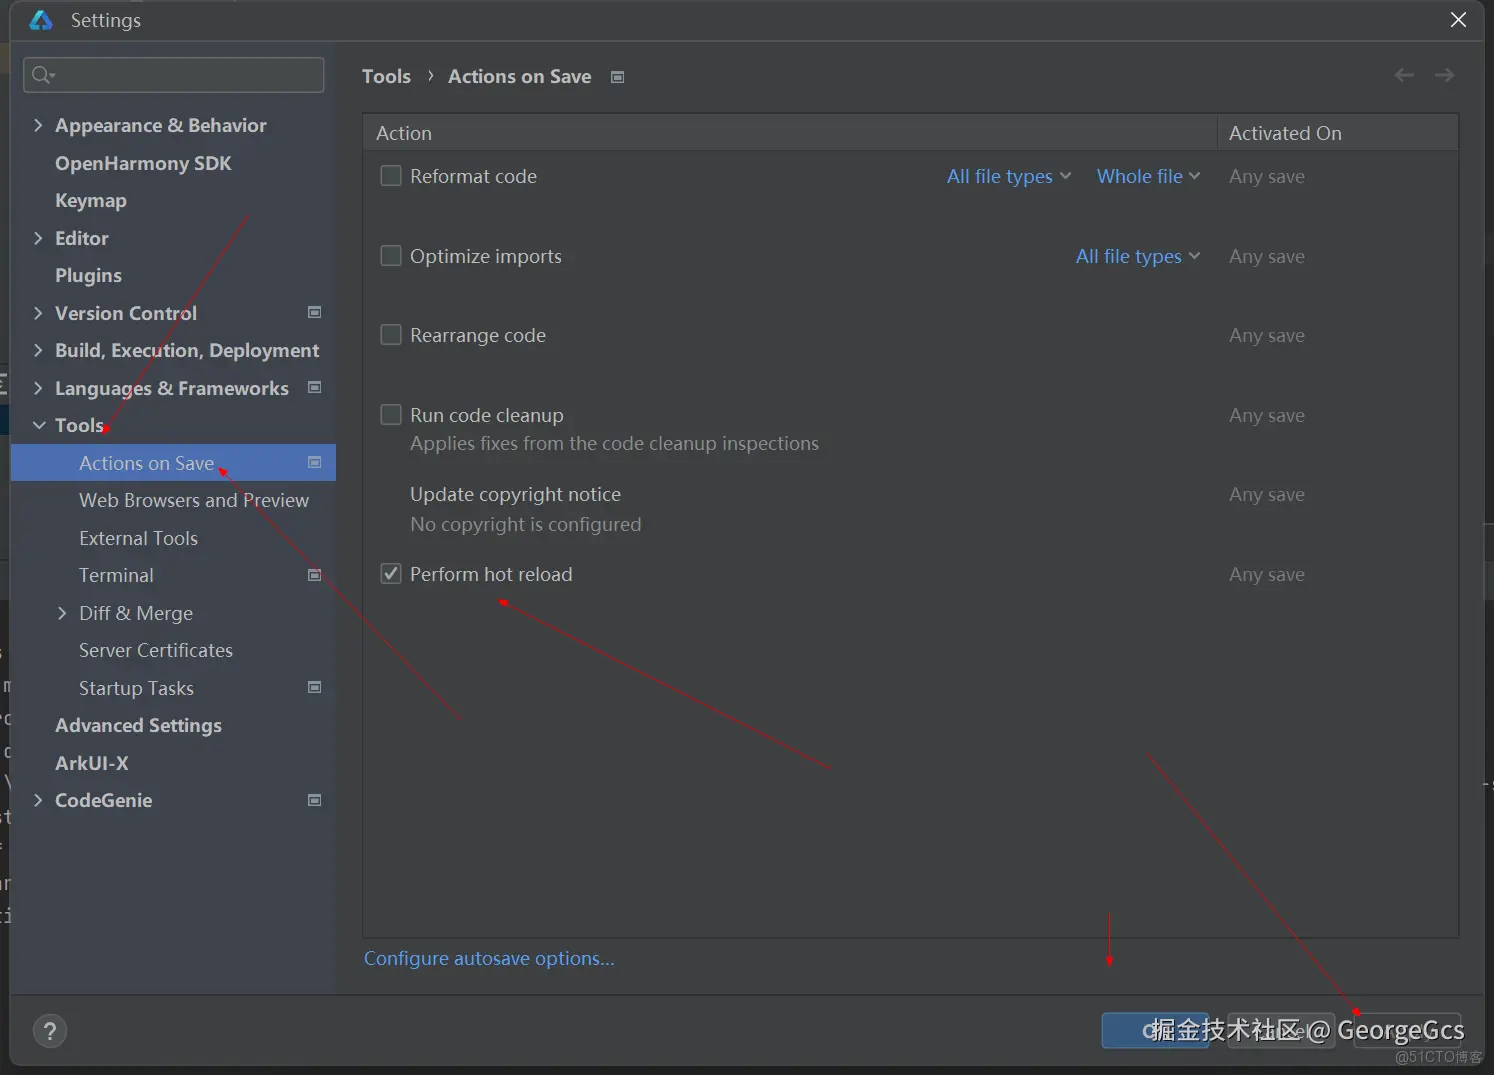The height and width of the screenshot is (1075, 1494).
Task: Click the DevEco logo in the Settings title bar
Action: [x=41, y=20]
